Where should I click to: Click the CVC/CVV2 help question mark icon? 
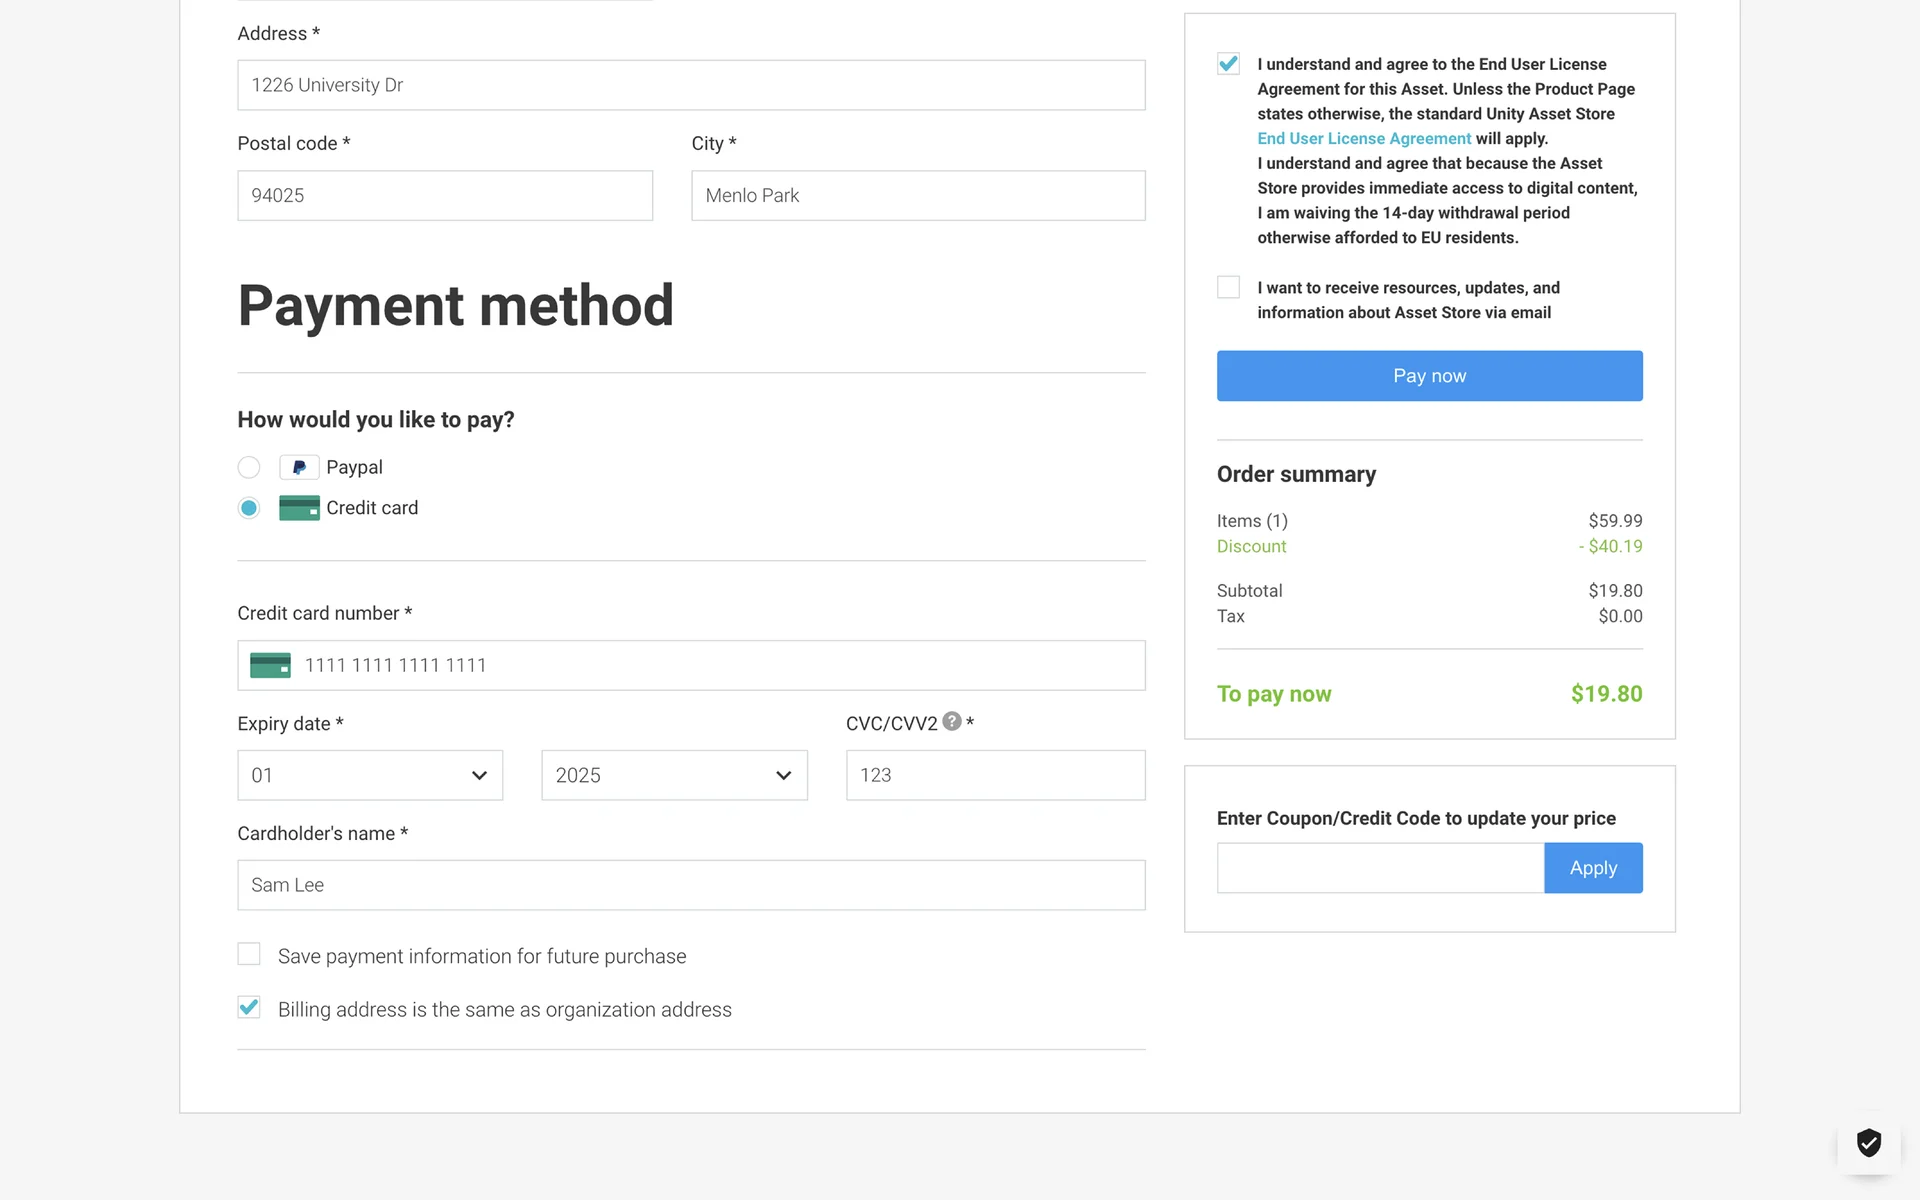tap(952, 721)
